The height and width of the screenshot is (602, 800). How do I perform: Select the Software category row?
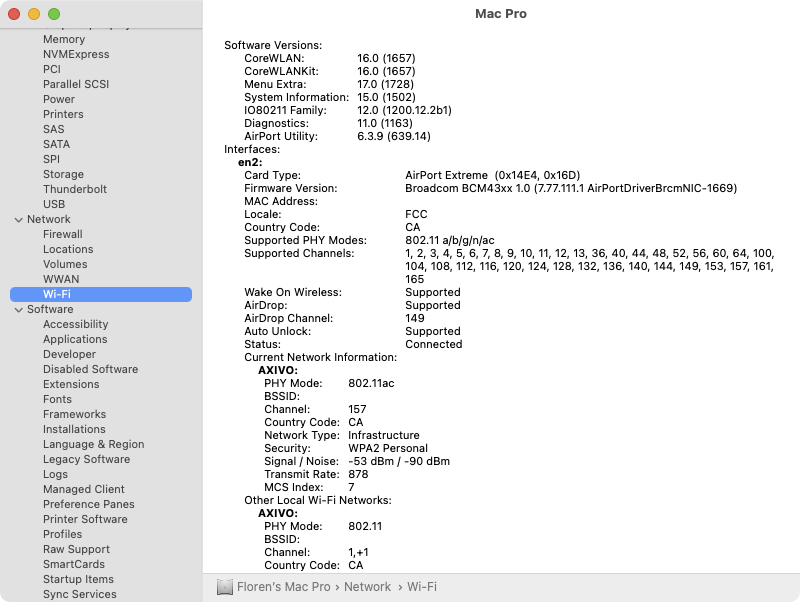click(x=50, y=309)
